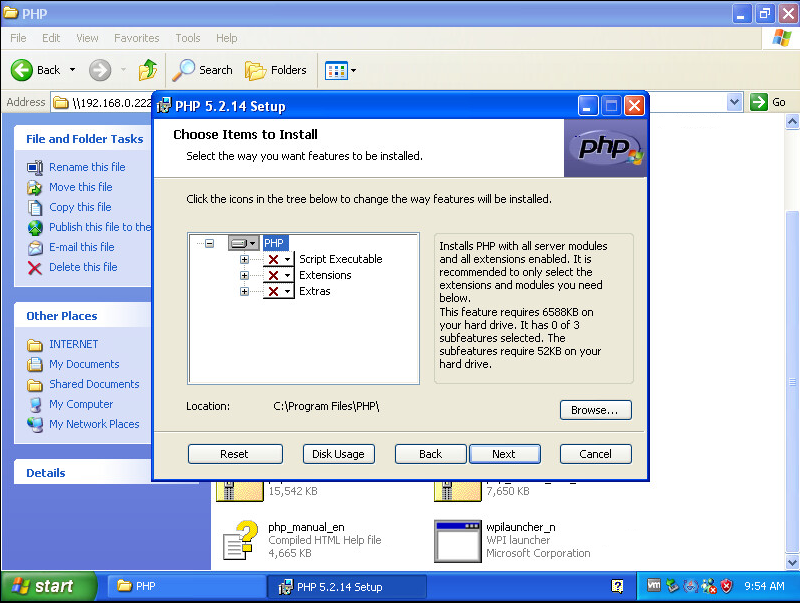Open the Tools menu

coord(188,38)
